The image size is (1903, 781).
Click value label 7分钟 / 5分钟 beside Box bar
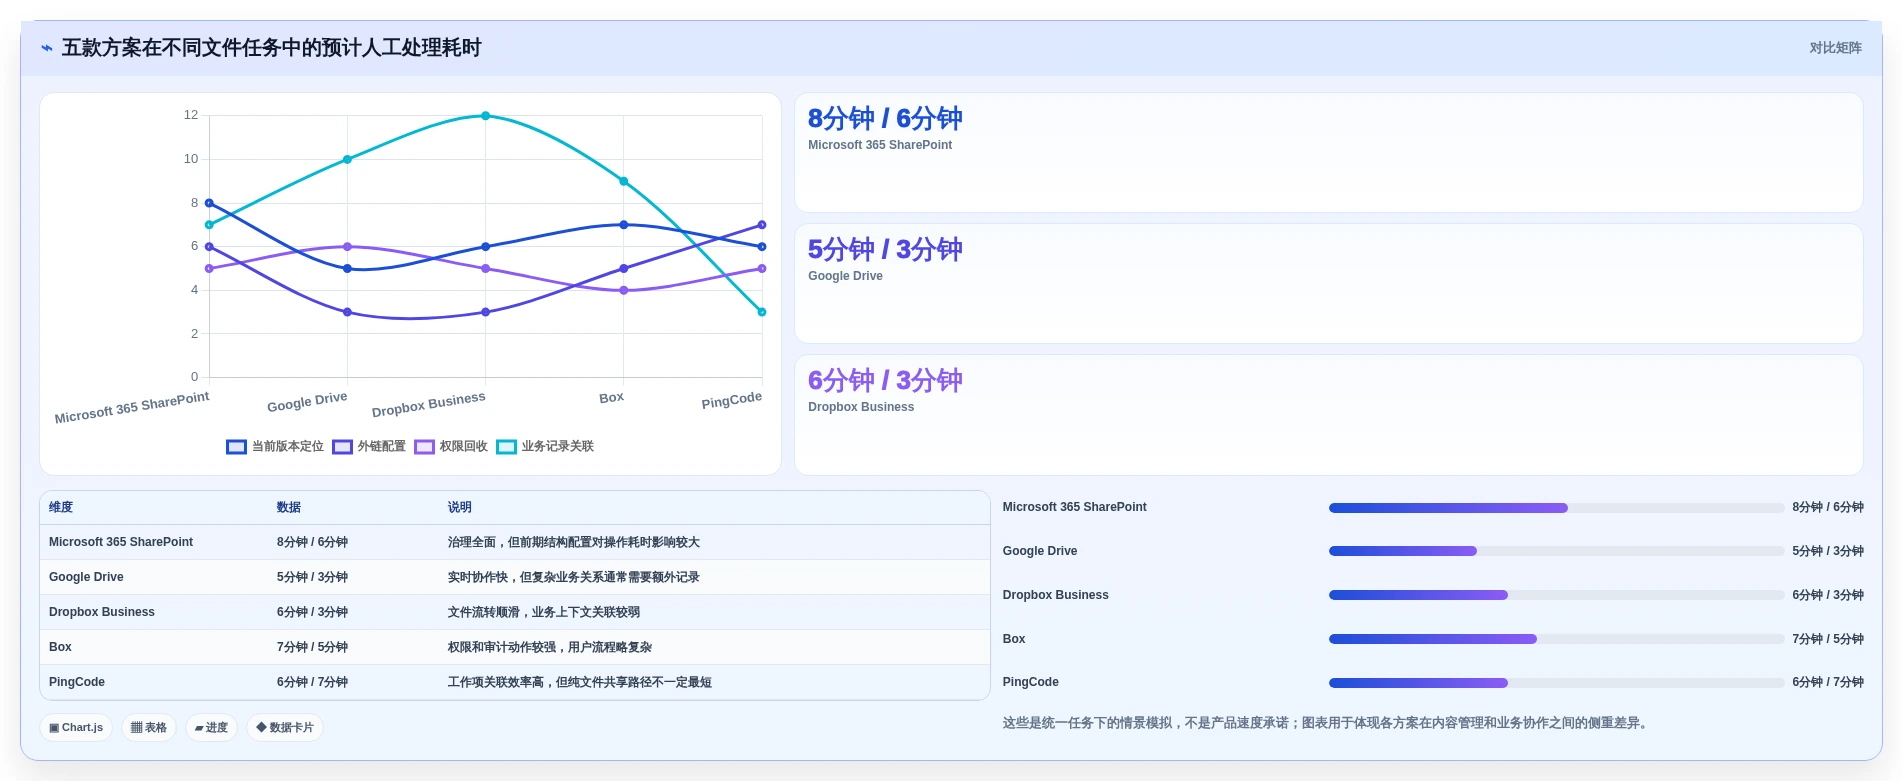pos(1828,639)
